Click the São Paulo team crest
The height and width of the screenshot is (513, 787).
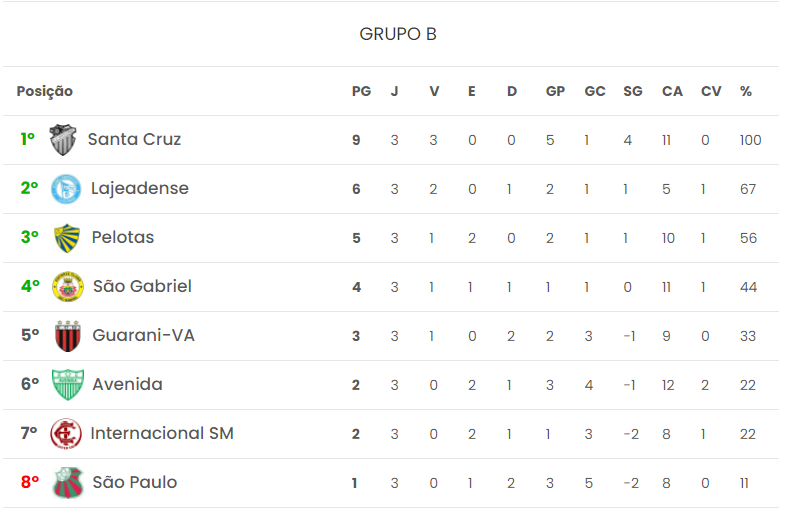[x=68, y=483]
